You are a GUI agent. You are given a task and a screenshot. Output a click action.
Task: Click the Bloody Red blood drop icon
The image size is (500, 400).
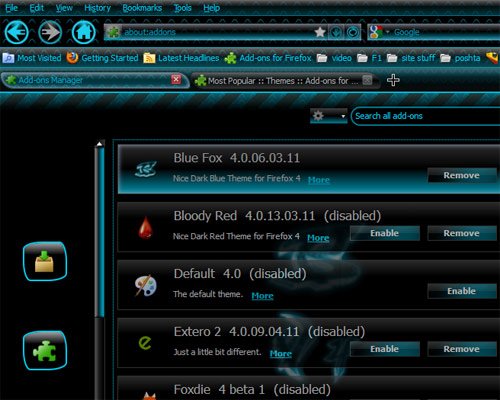click(145, 227)
